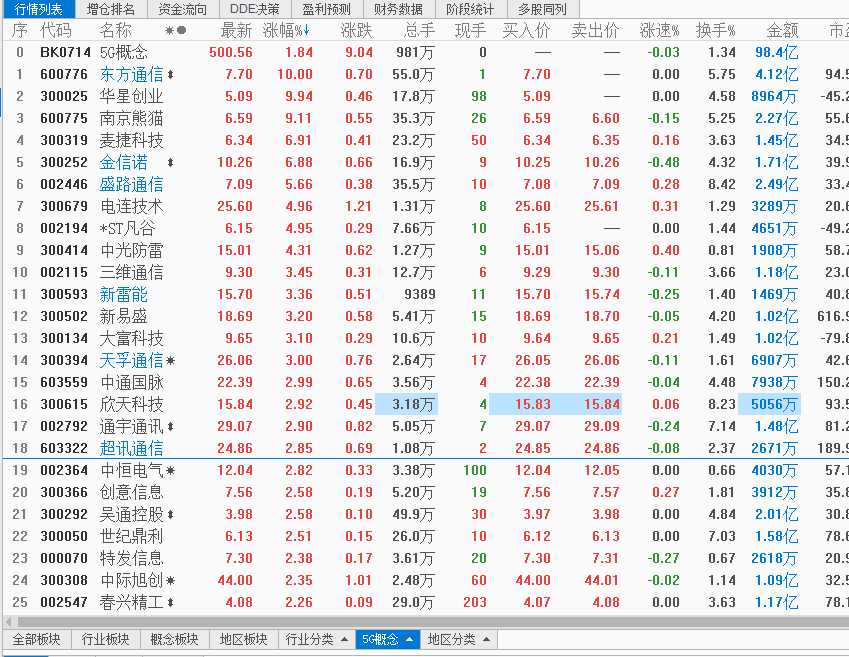The width and height of the screenshot is (849, 657).
Task: Click the marker icon beside 通宇通讯
Action: click(171, 427)
